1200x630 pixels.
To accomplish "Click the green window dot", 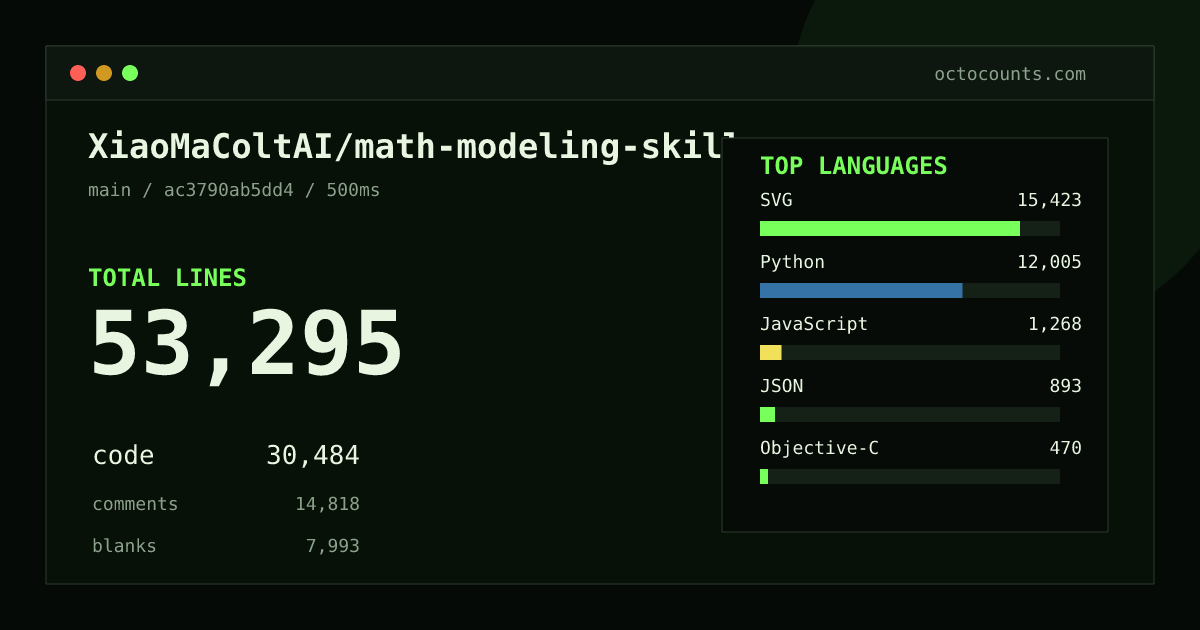I will (130, 73).
